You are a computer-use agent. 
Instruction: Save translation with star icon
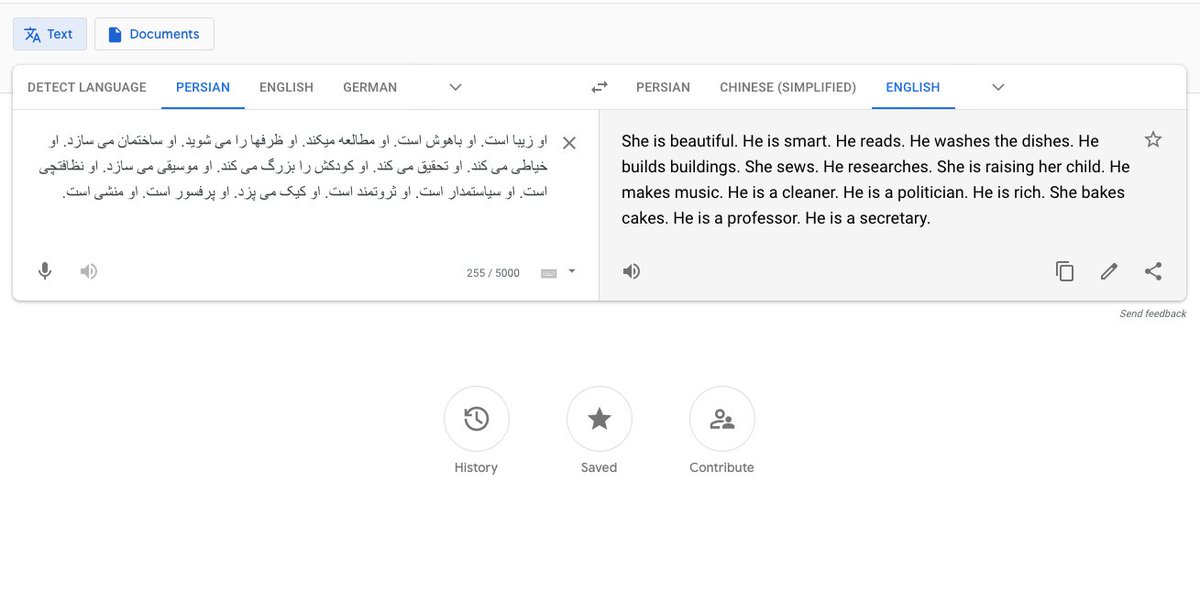(1153, 139)
